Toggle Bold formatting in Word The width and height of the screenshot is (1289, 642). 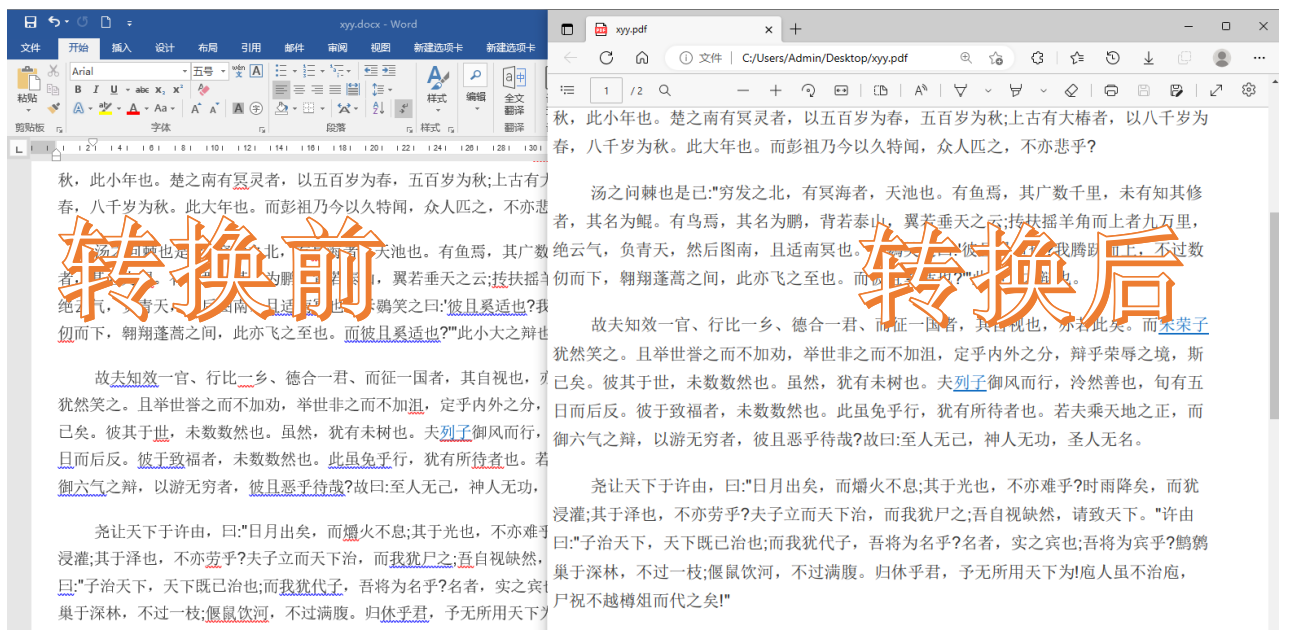[79, 90]
